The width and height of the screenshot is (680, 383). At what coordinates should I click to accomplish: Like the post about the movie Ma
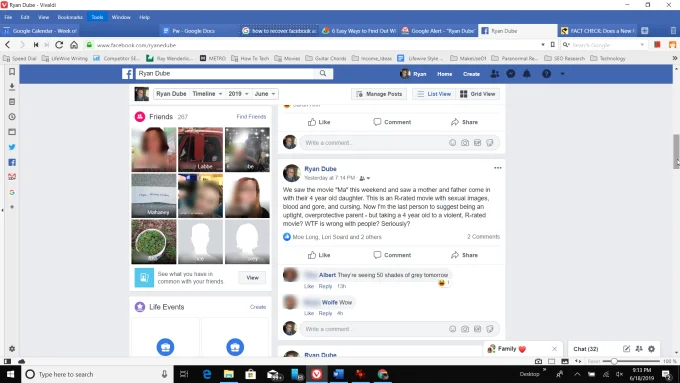pos(319,255)
